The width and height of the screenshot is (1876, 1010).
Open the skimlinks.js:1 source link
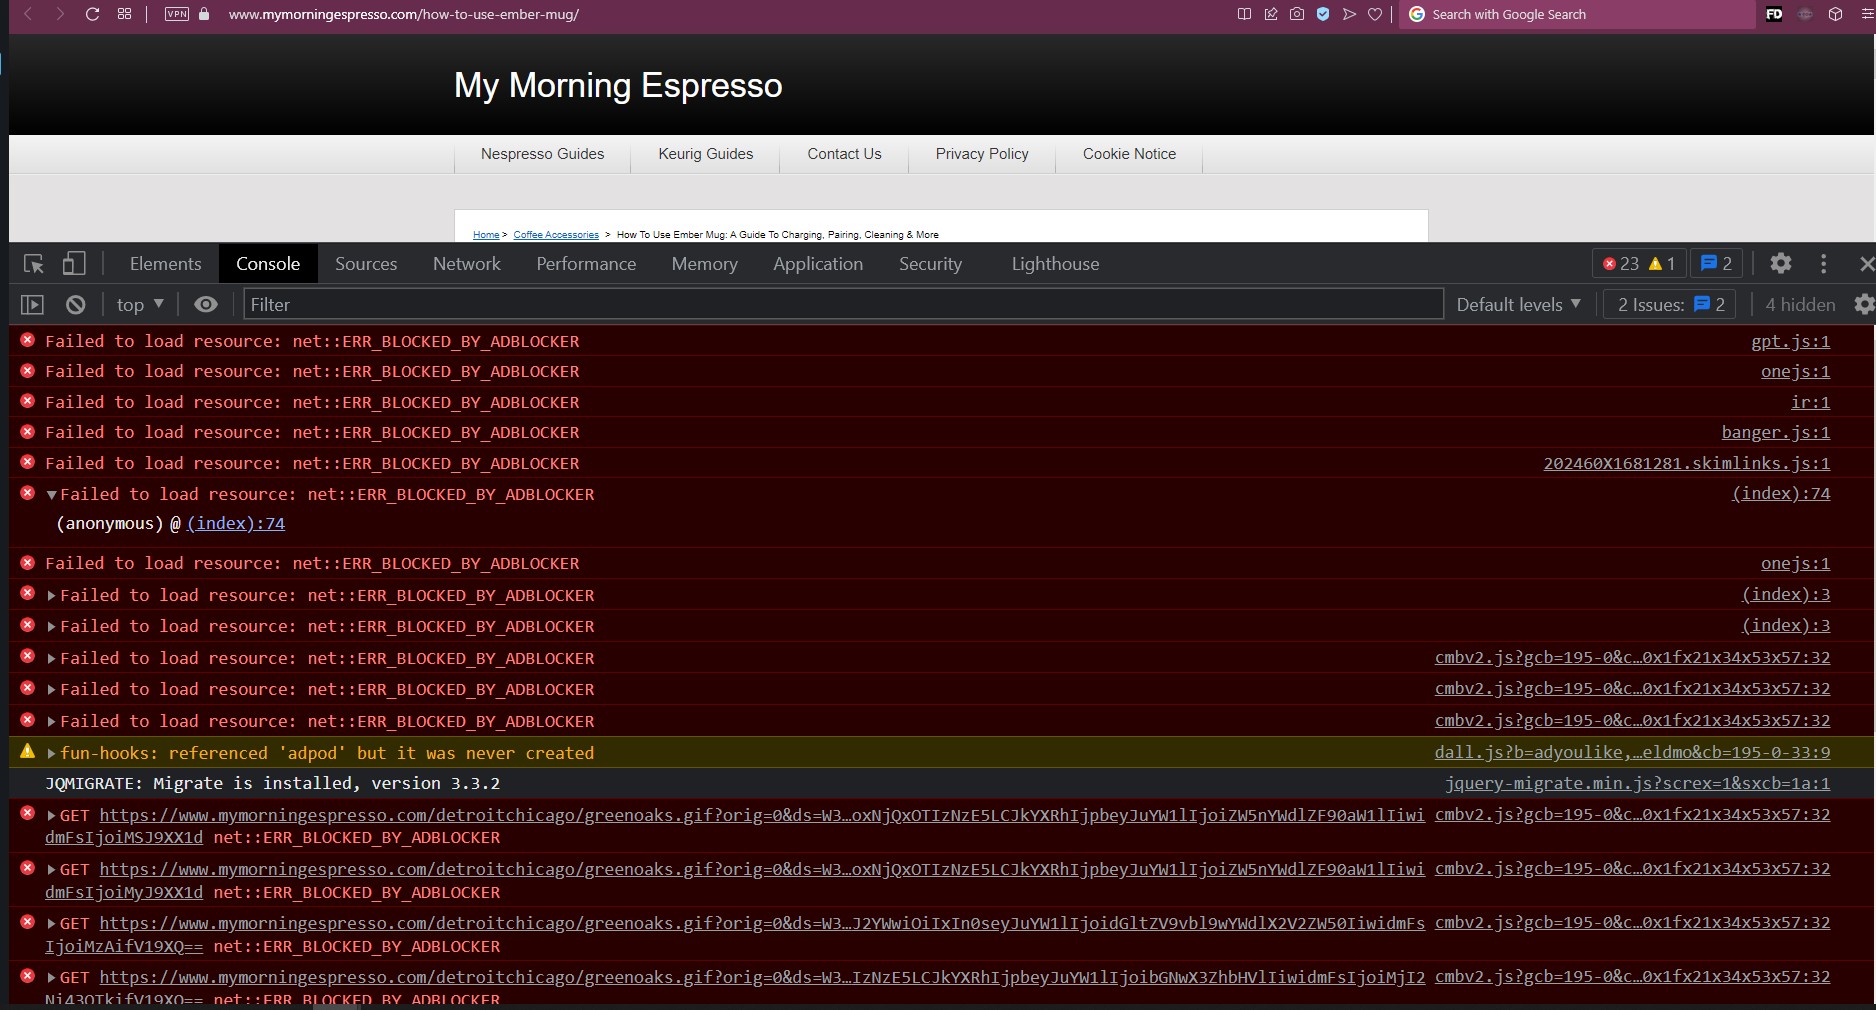(1686, 464)
